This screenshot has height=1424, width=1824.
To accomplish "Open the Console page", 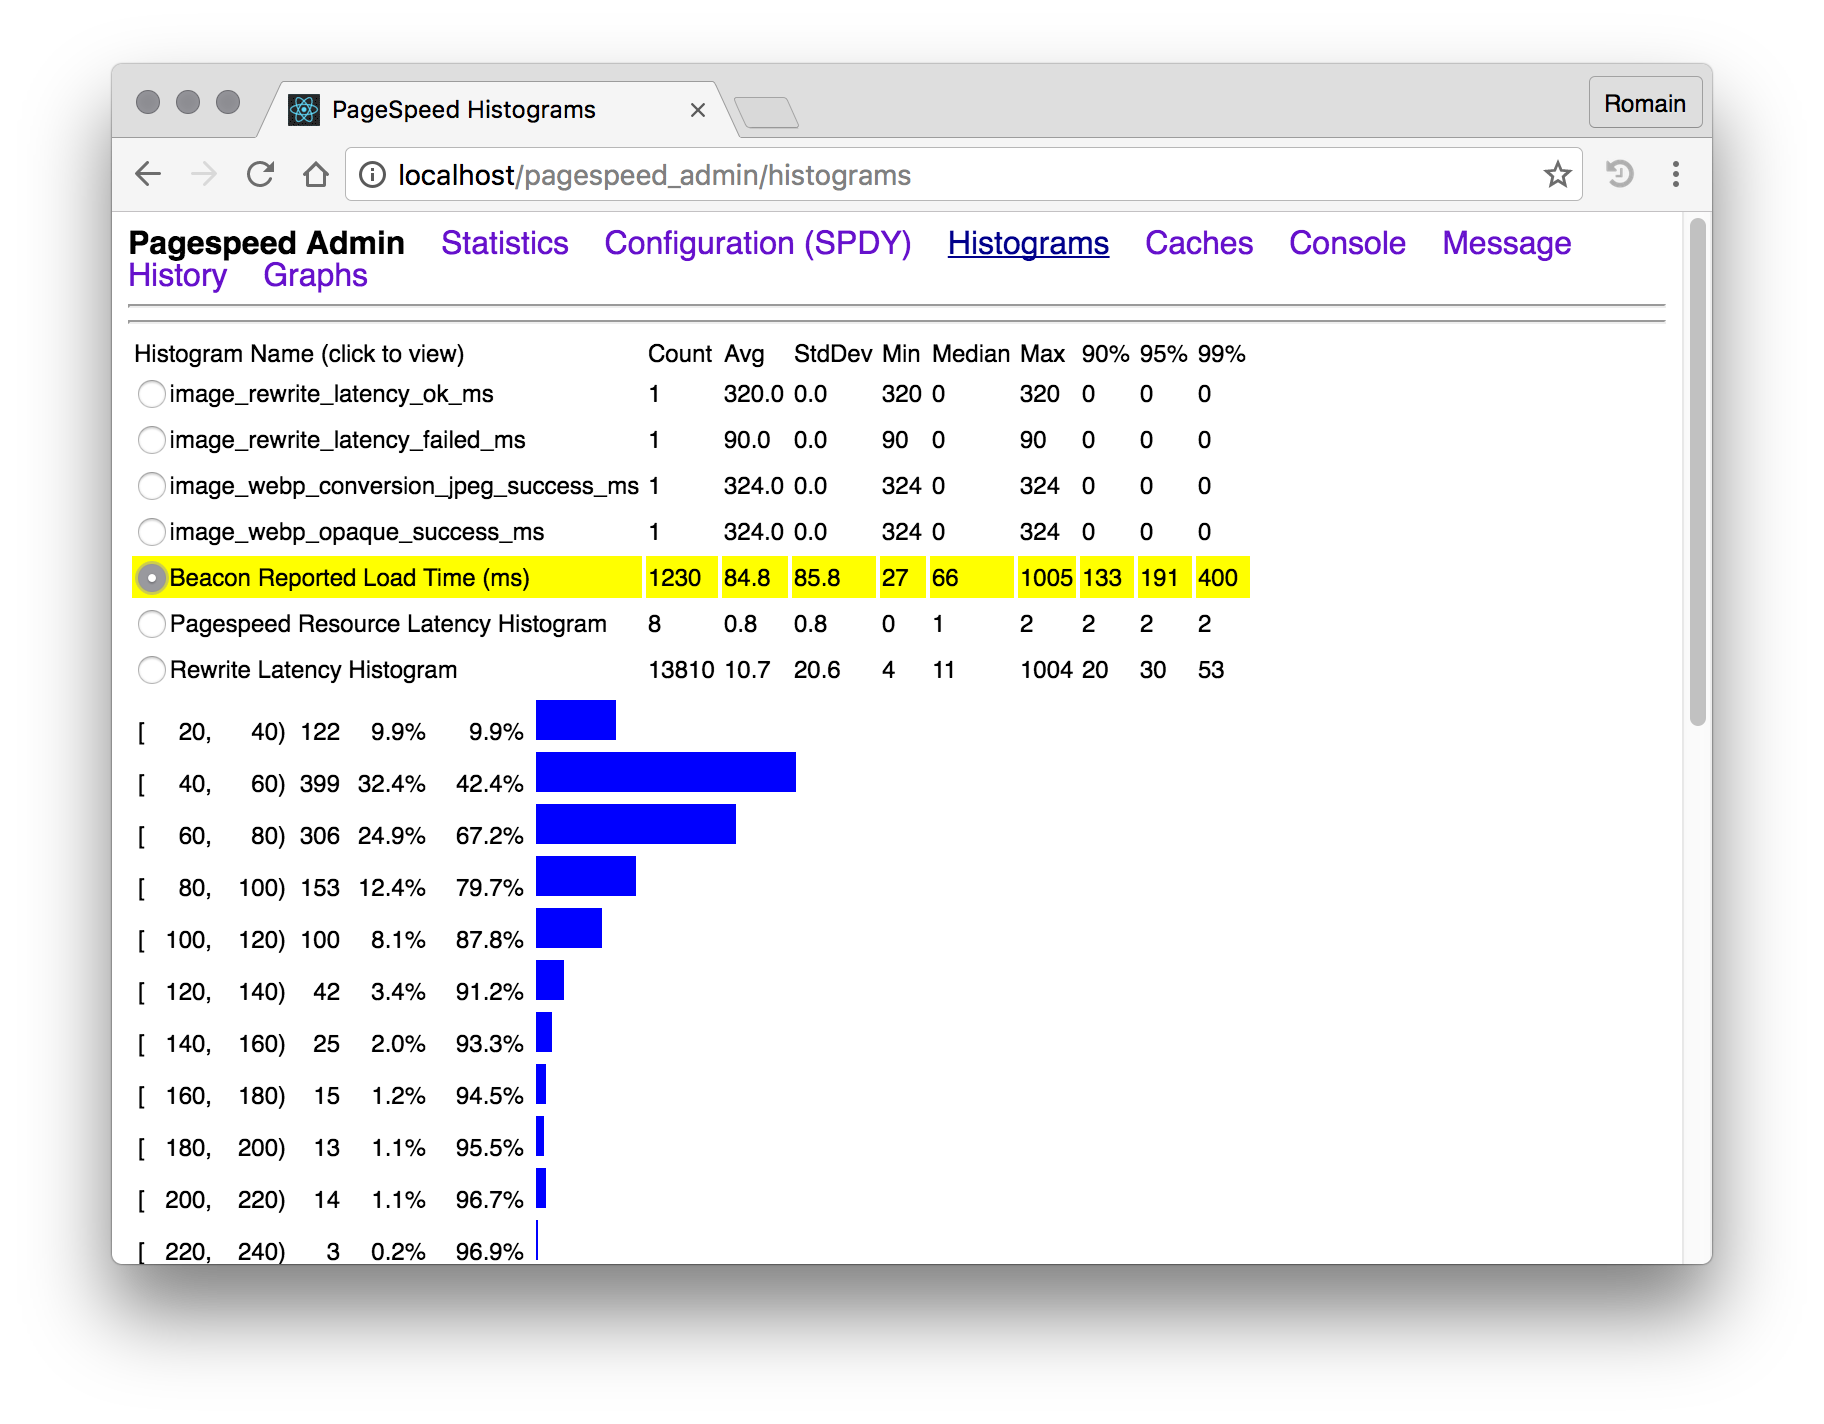I will pyautogui.click(x=1347, y=243).
